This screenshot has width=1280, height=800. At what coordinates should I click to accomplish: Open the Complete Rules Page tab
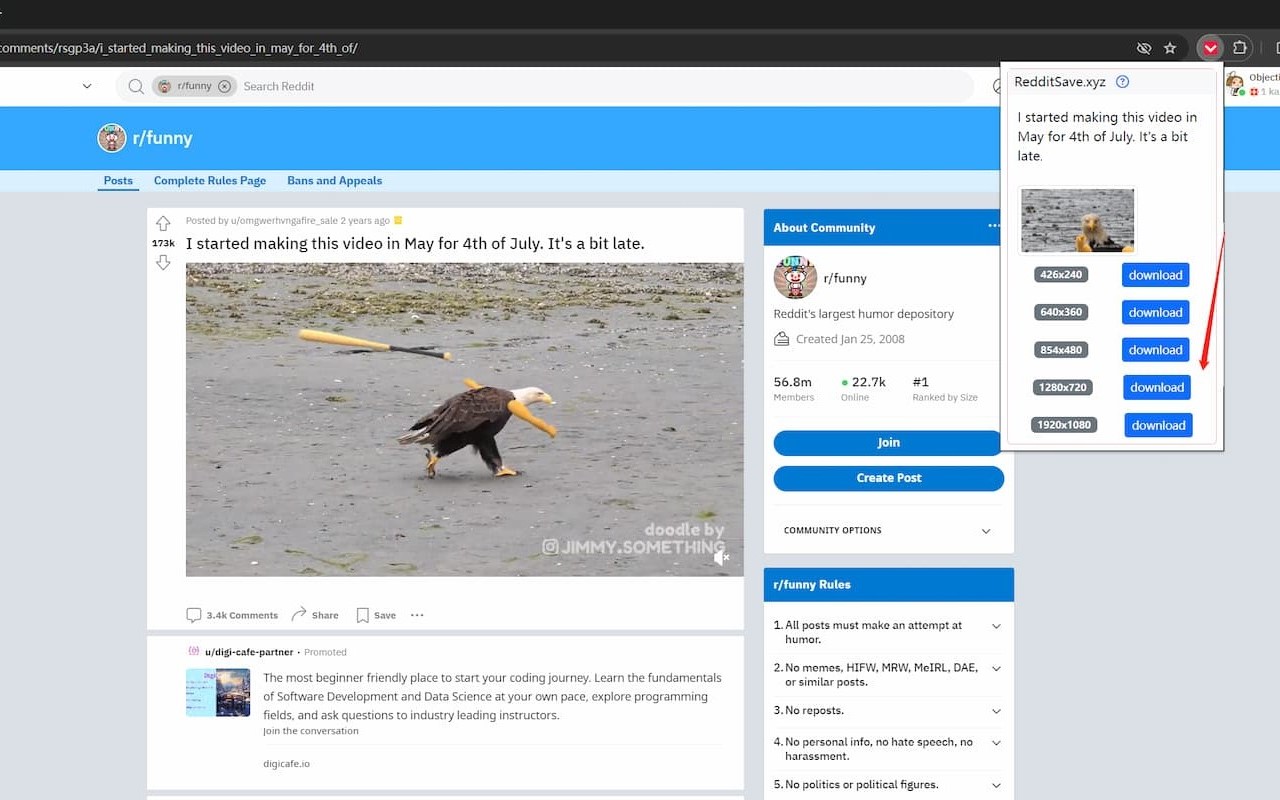click(x=210, y=181)
